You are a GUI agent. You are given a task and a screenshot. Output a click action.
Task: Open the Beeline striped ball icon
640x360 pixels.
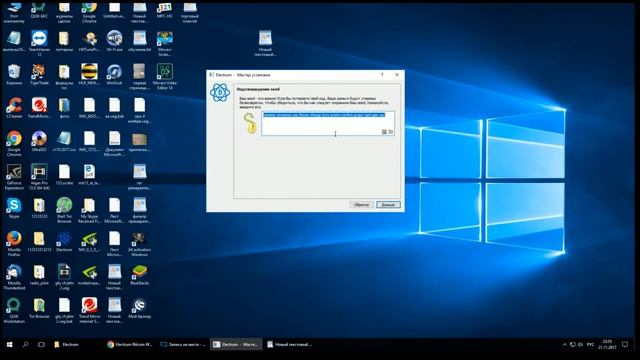(89, 75)
